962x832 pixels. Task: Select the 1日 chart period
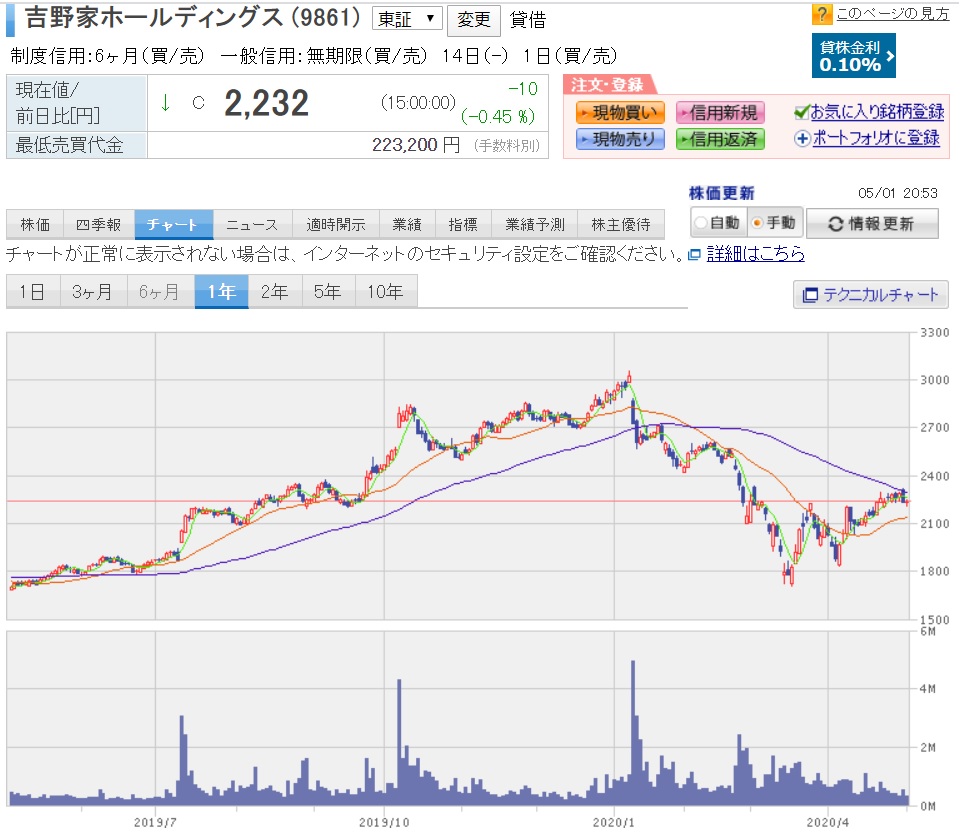tap(33, 291)
